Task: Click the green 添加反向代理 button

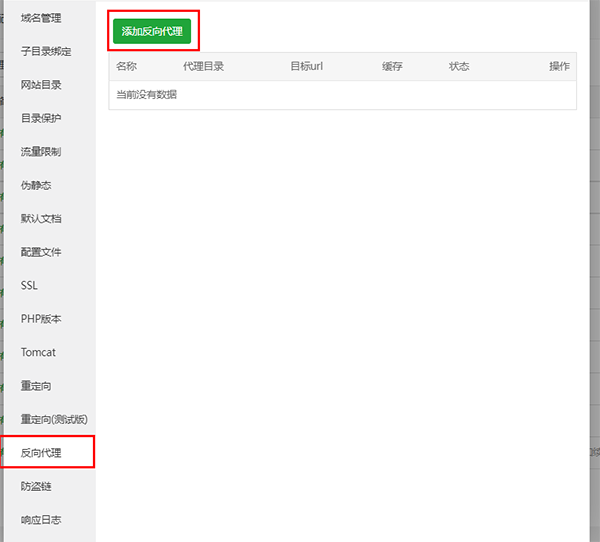Action: pos(152,32)
